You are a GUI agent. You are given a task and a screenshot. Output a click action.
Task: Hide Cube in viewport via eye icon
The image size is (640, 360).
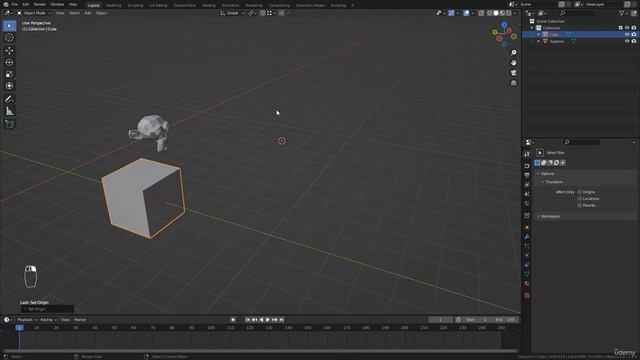click(x=627, y=35)
